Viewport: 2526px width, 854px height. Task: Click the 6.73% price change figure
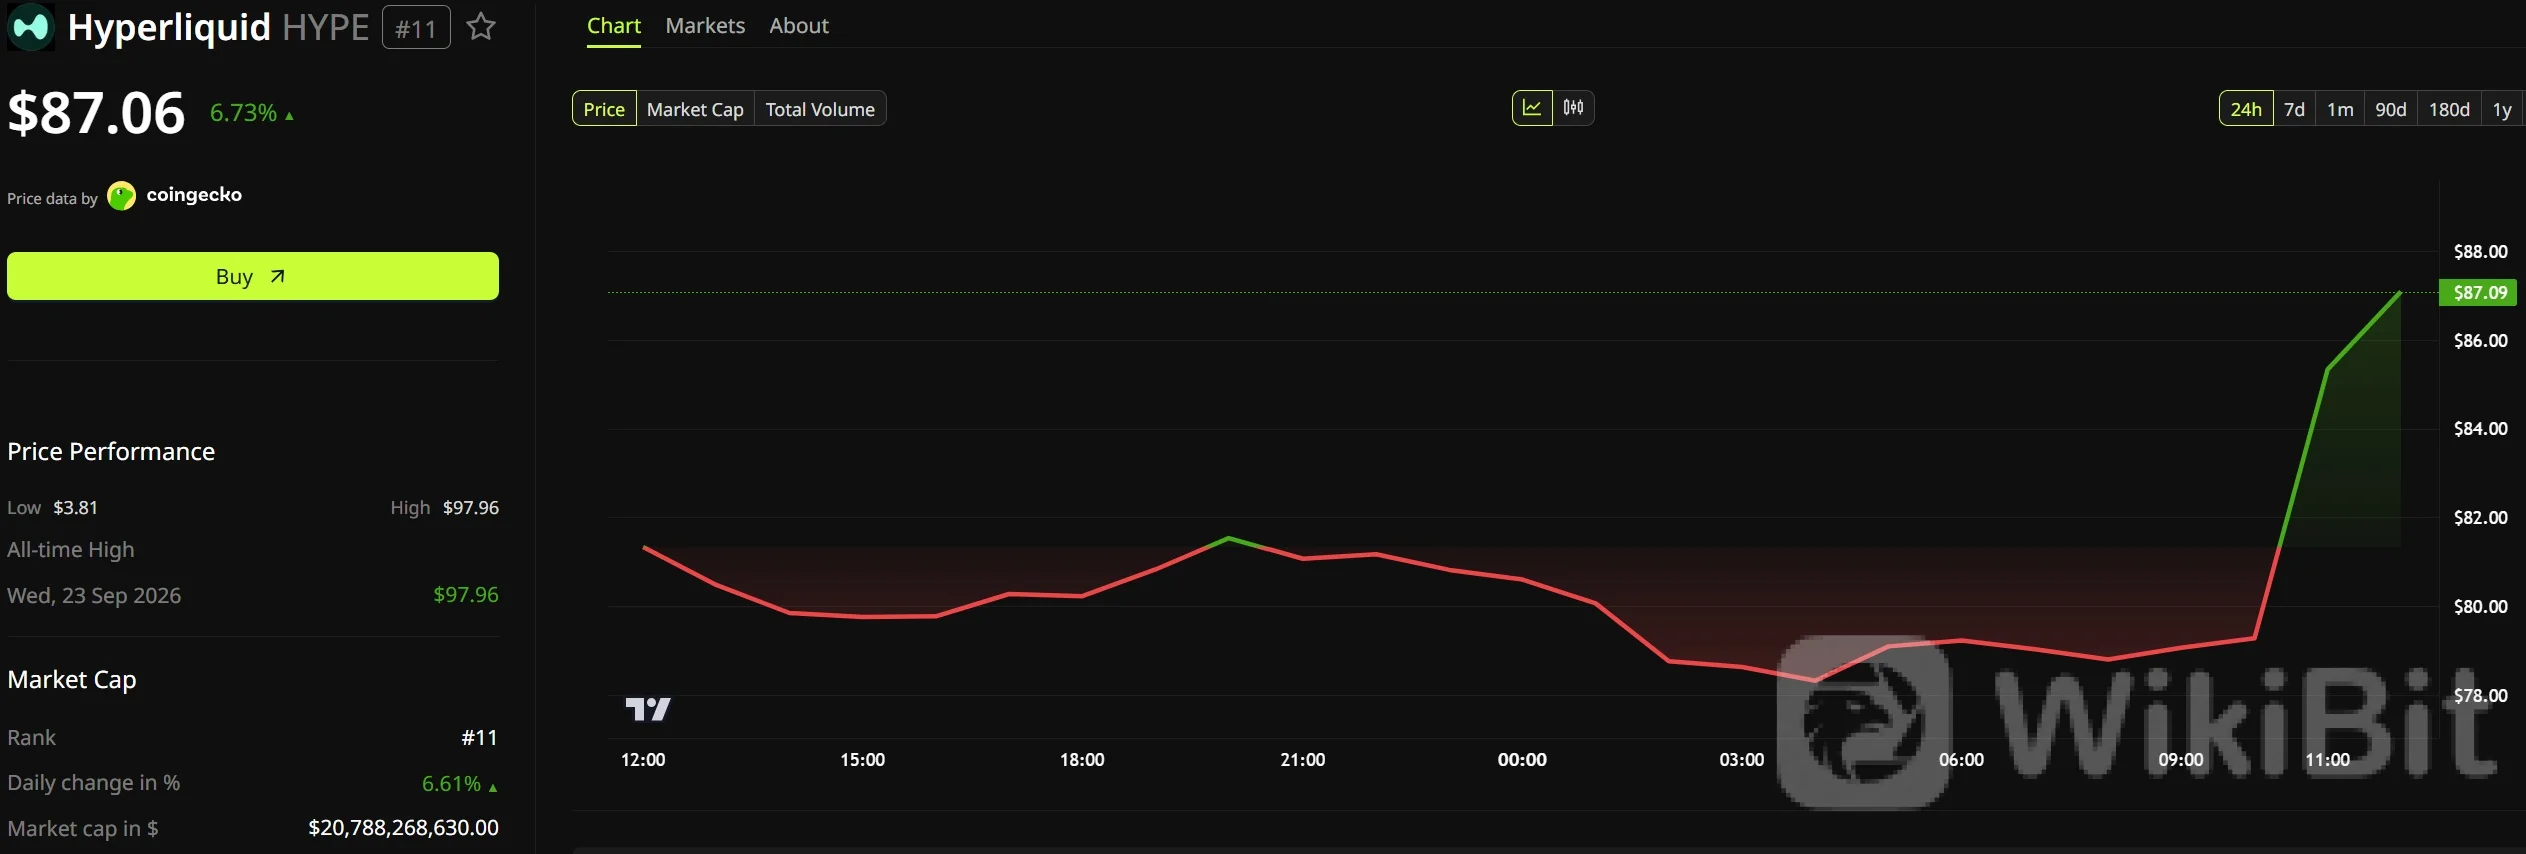point(243,113)
